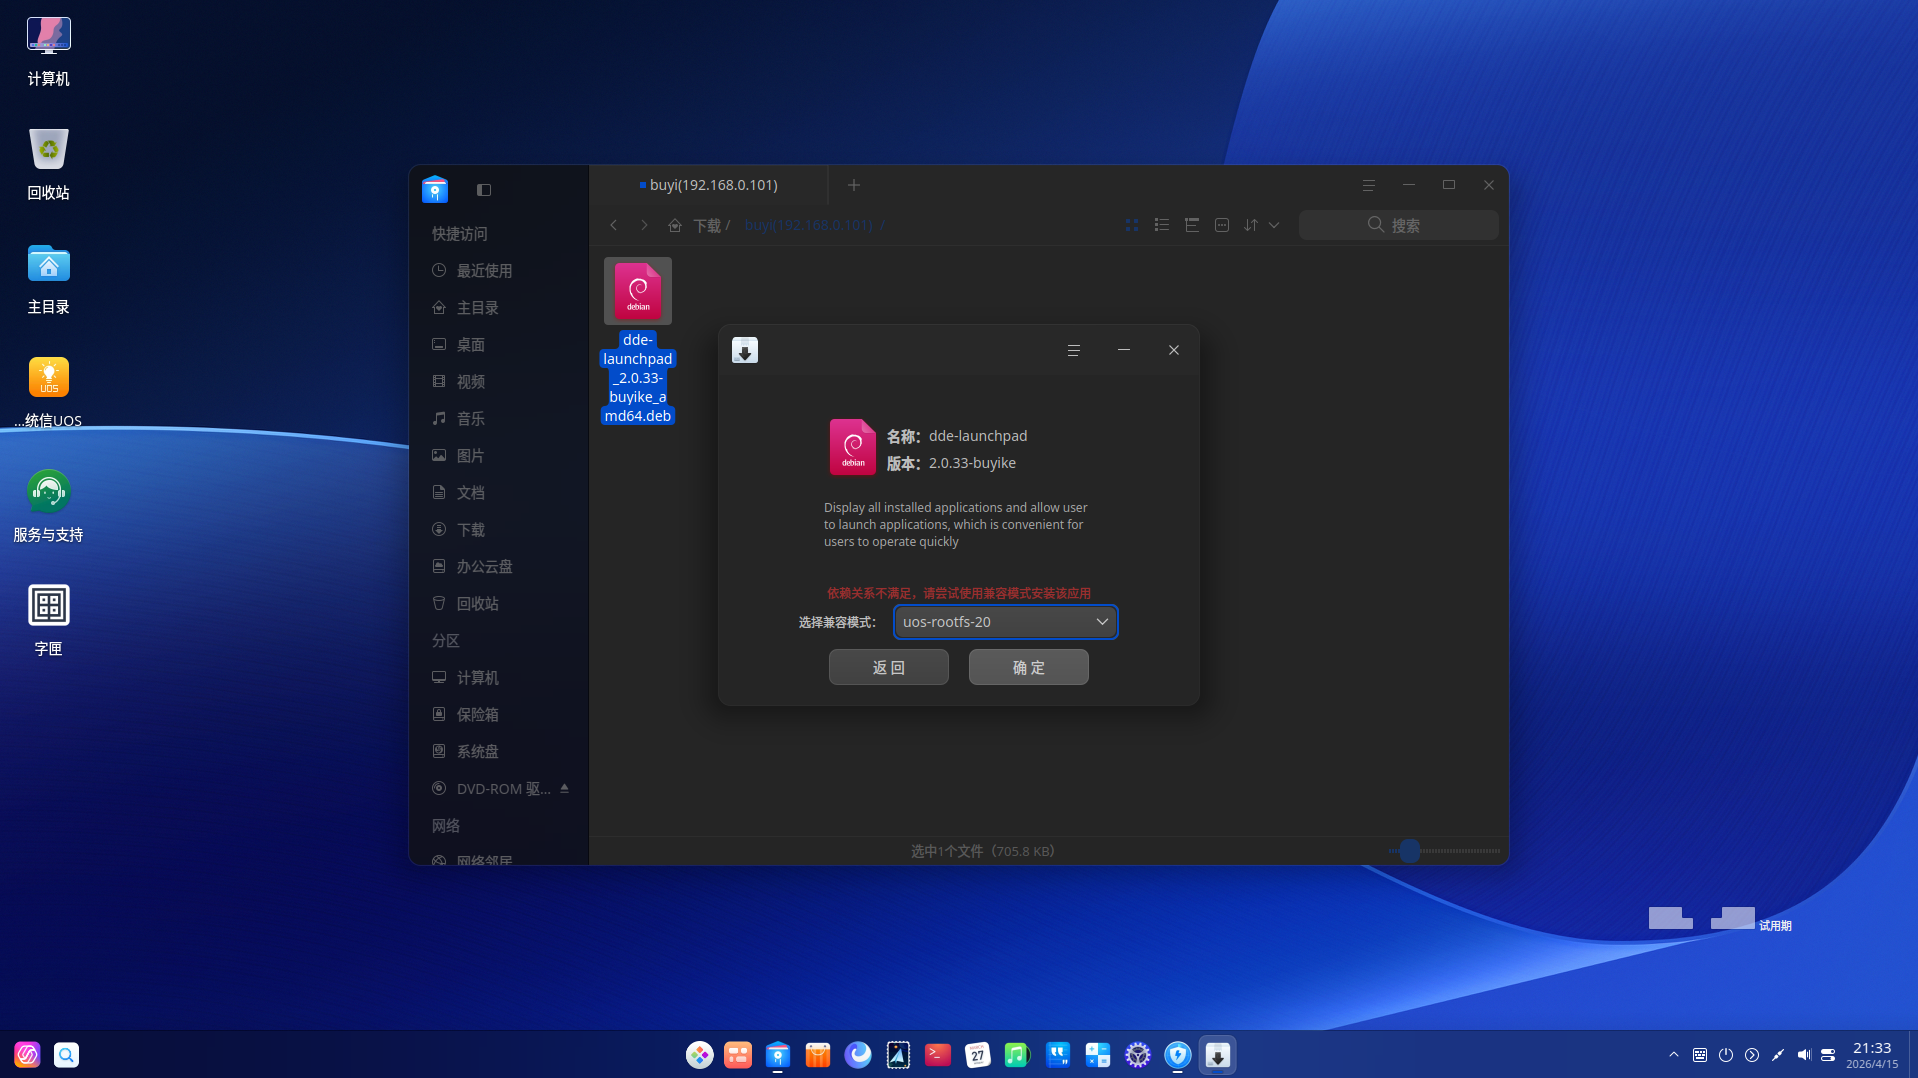Open 文档 in the sidebar
1918x1078 pixels.
(x=498, y=493)
